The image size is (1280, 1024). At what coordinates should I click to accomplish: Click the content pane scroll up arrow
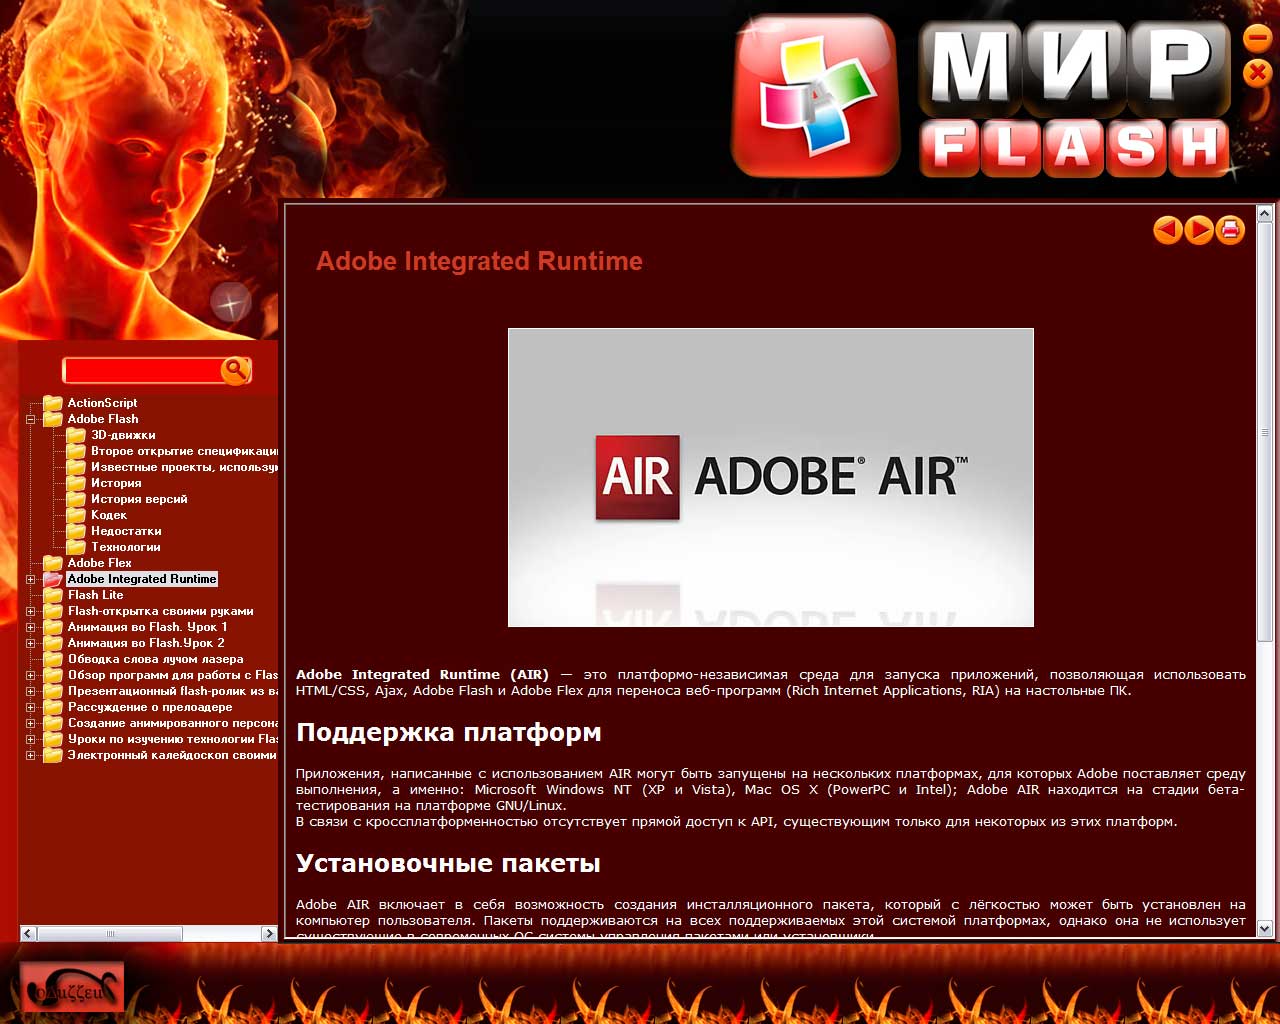1265,213
